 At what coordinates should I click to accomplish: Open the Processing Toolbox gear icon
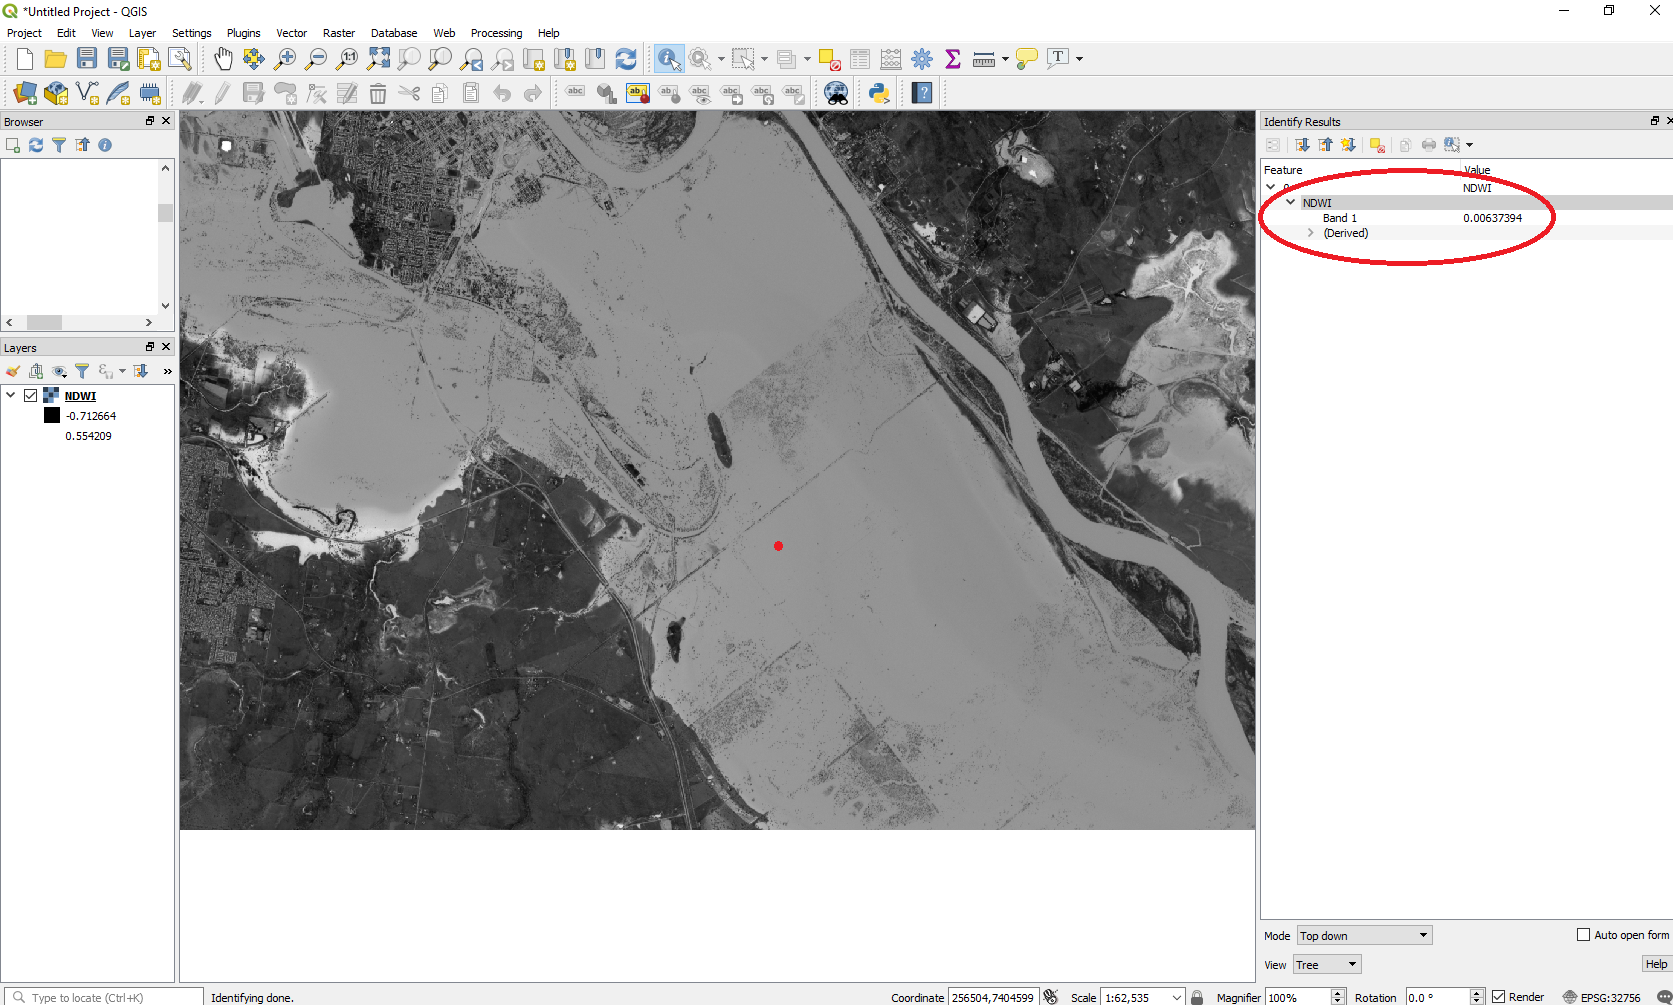coord(922,59)
